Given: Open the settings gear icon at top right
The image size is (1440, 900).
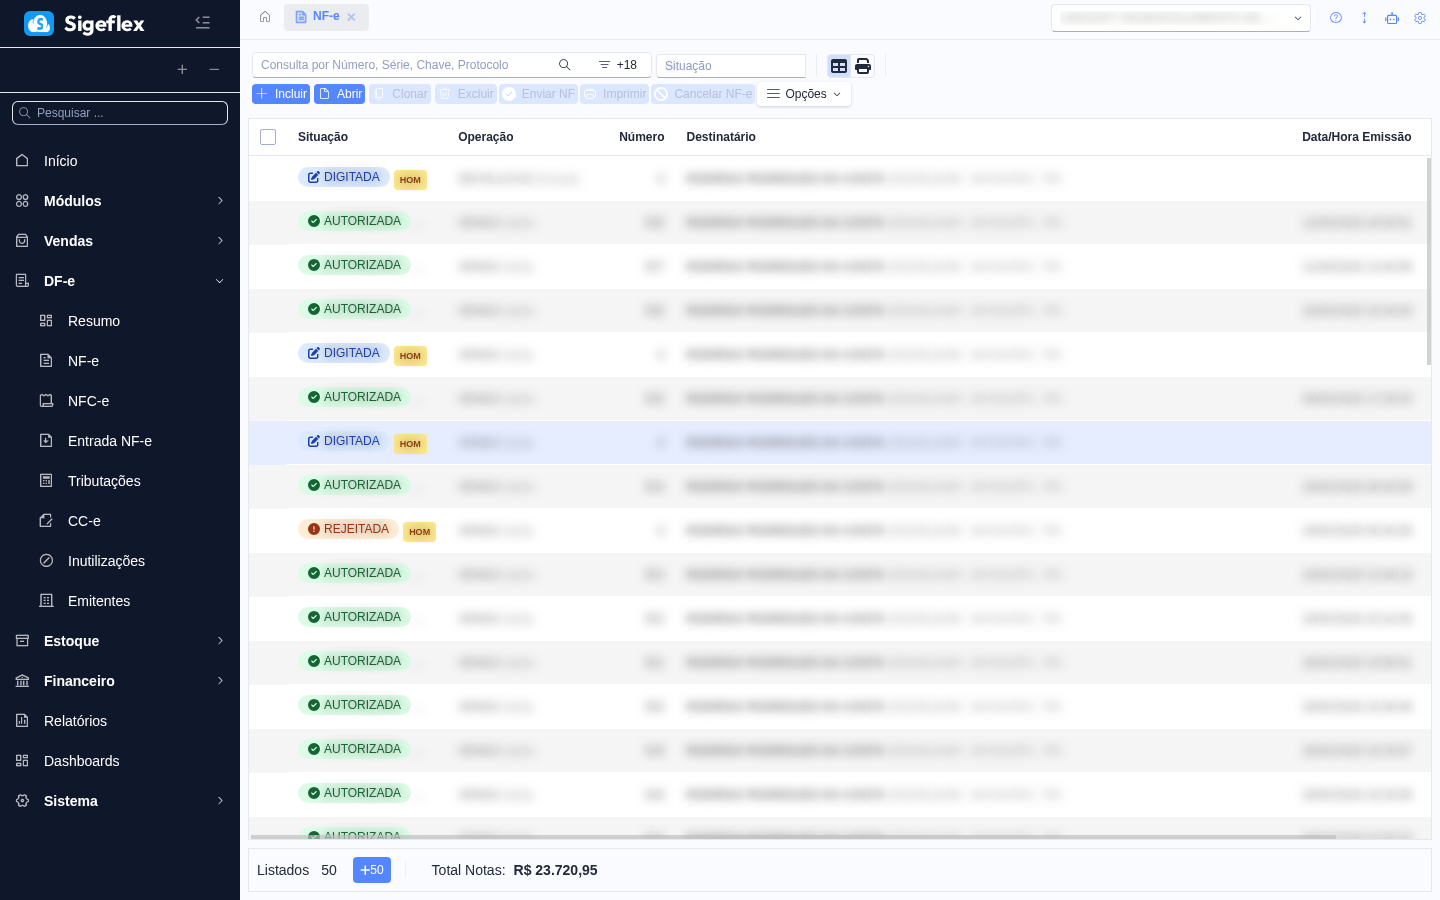Looking at the screenshot, I should click(1420, 18).
